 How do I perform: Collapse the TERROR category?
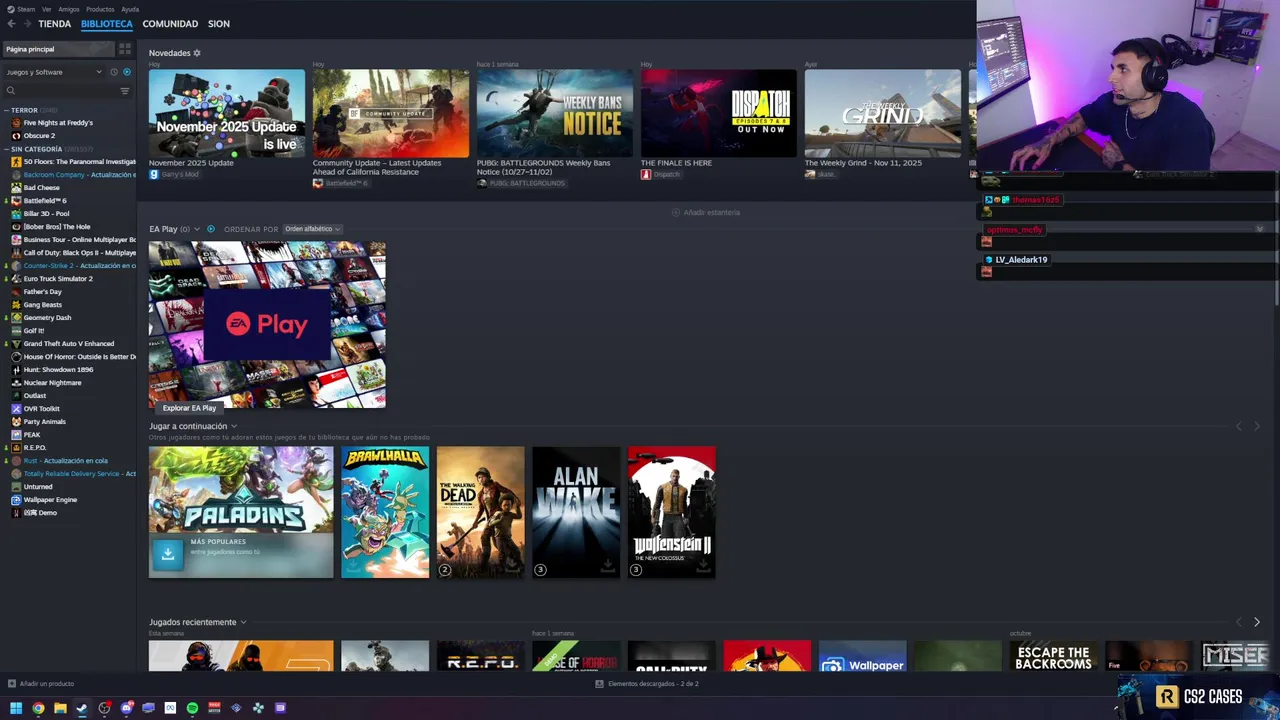pyautogui.click(x=7, y=110)
